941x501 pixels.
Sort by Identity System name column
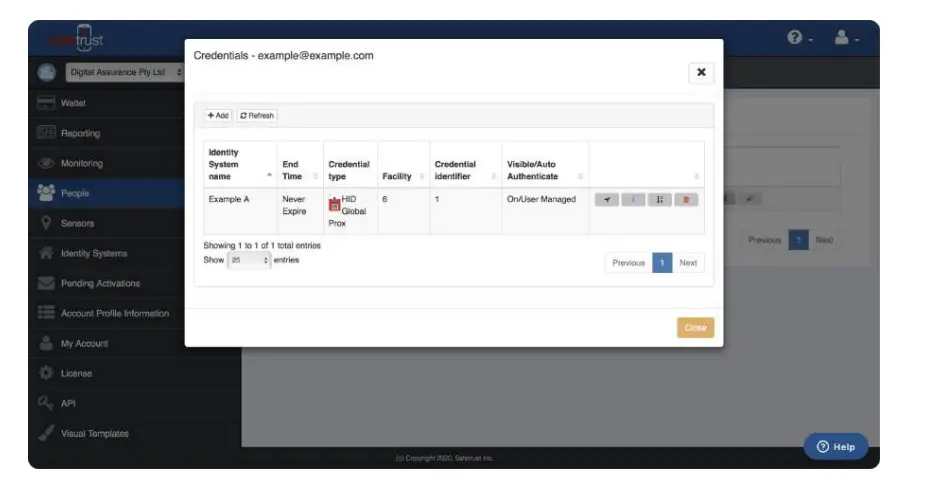pyautogui.click(x=240, y=164)
